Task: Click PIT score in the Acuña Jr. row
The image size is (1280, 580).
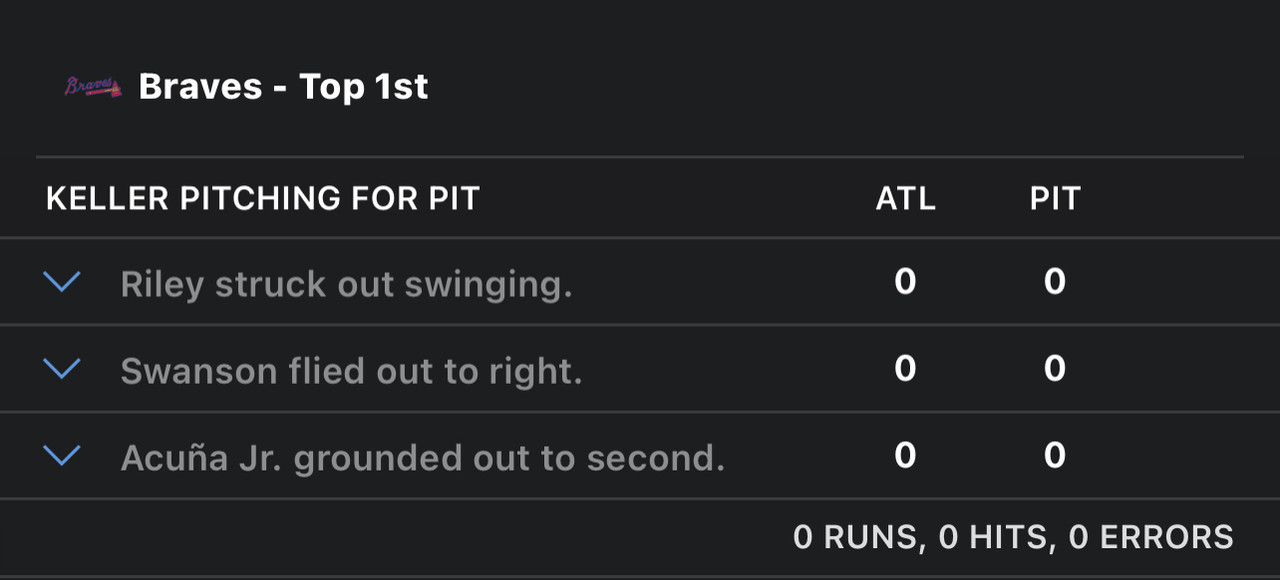Action: tap(1055, 456)
